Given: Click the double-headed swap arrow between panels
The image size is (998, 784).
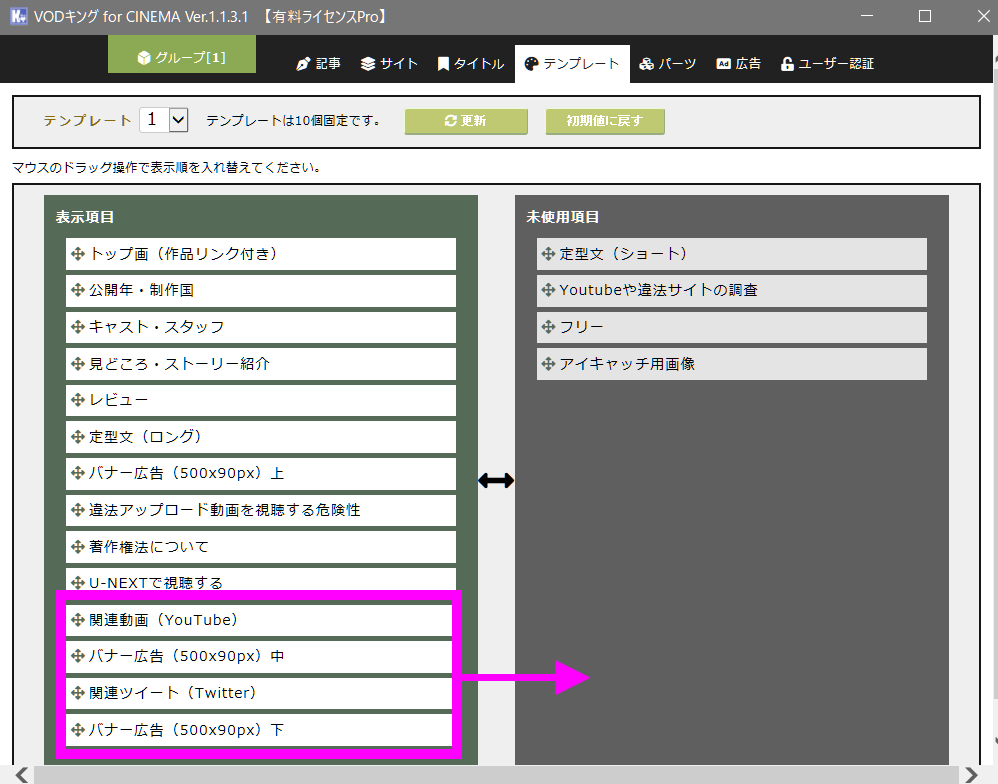Looking at the screenshot, I should (496, 481).
